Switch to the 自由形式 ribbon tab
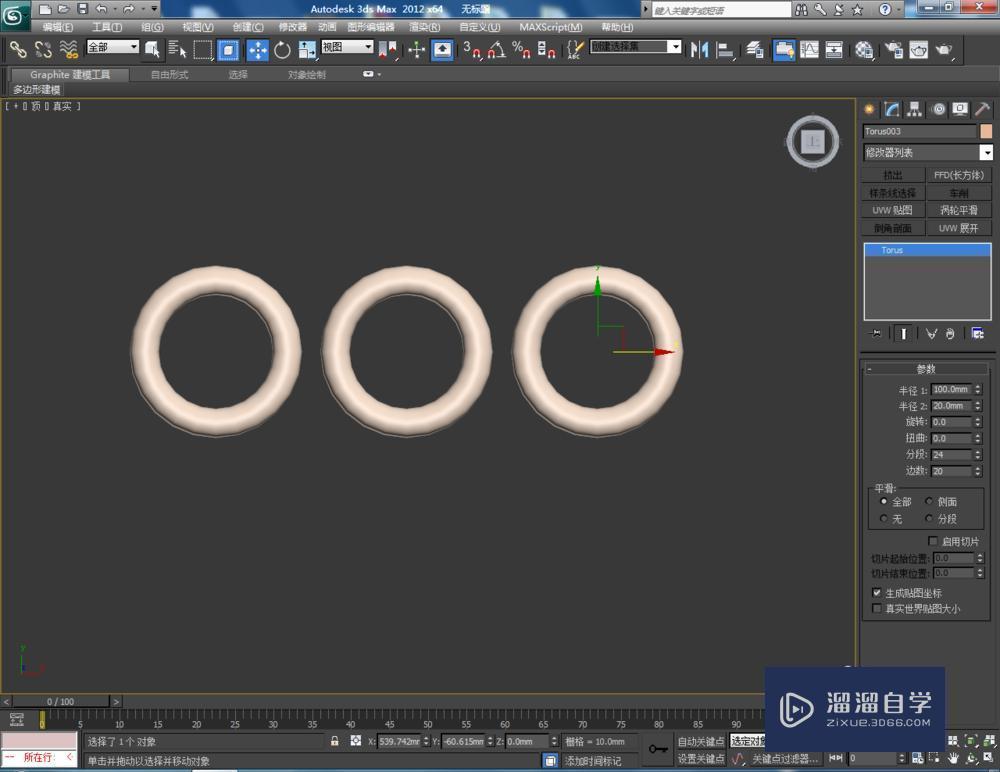Image resolution: width=1000 pixels, height=772 pixels. point(170,72)
